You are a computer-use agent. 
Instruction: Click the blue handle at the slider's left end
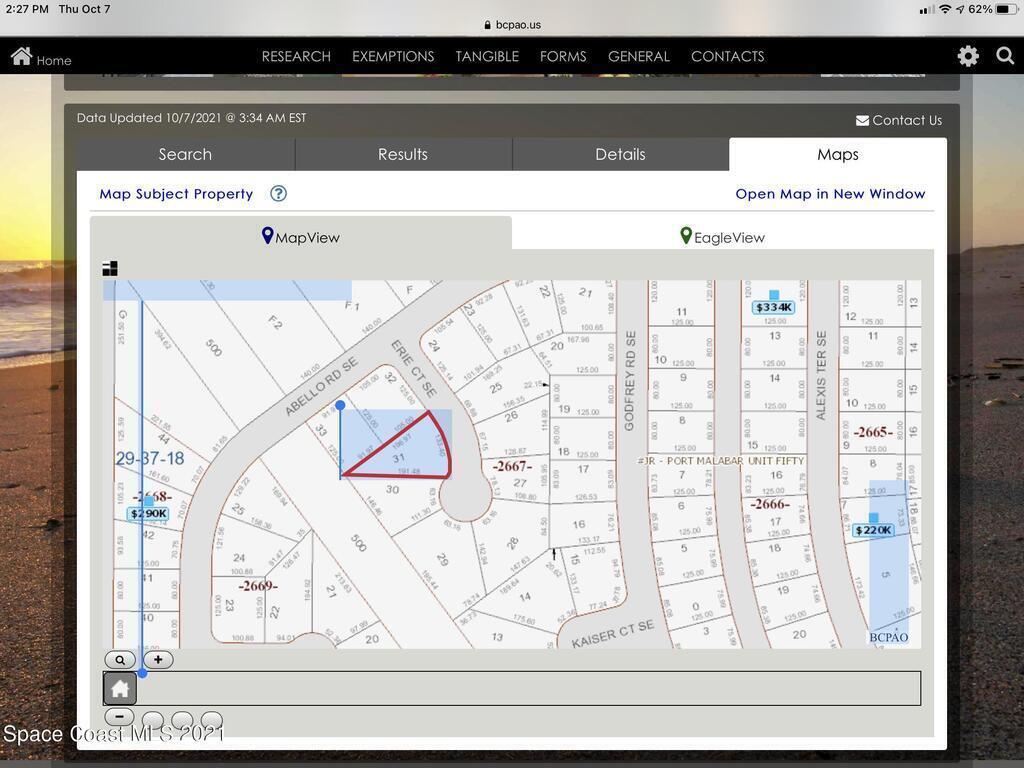(x=142, y=673)
